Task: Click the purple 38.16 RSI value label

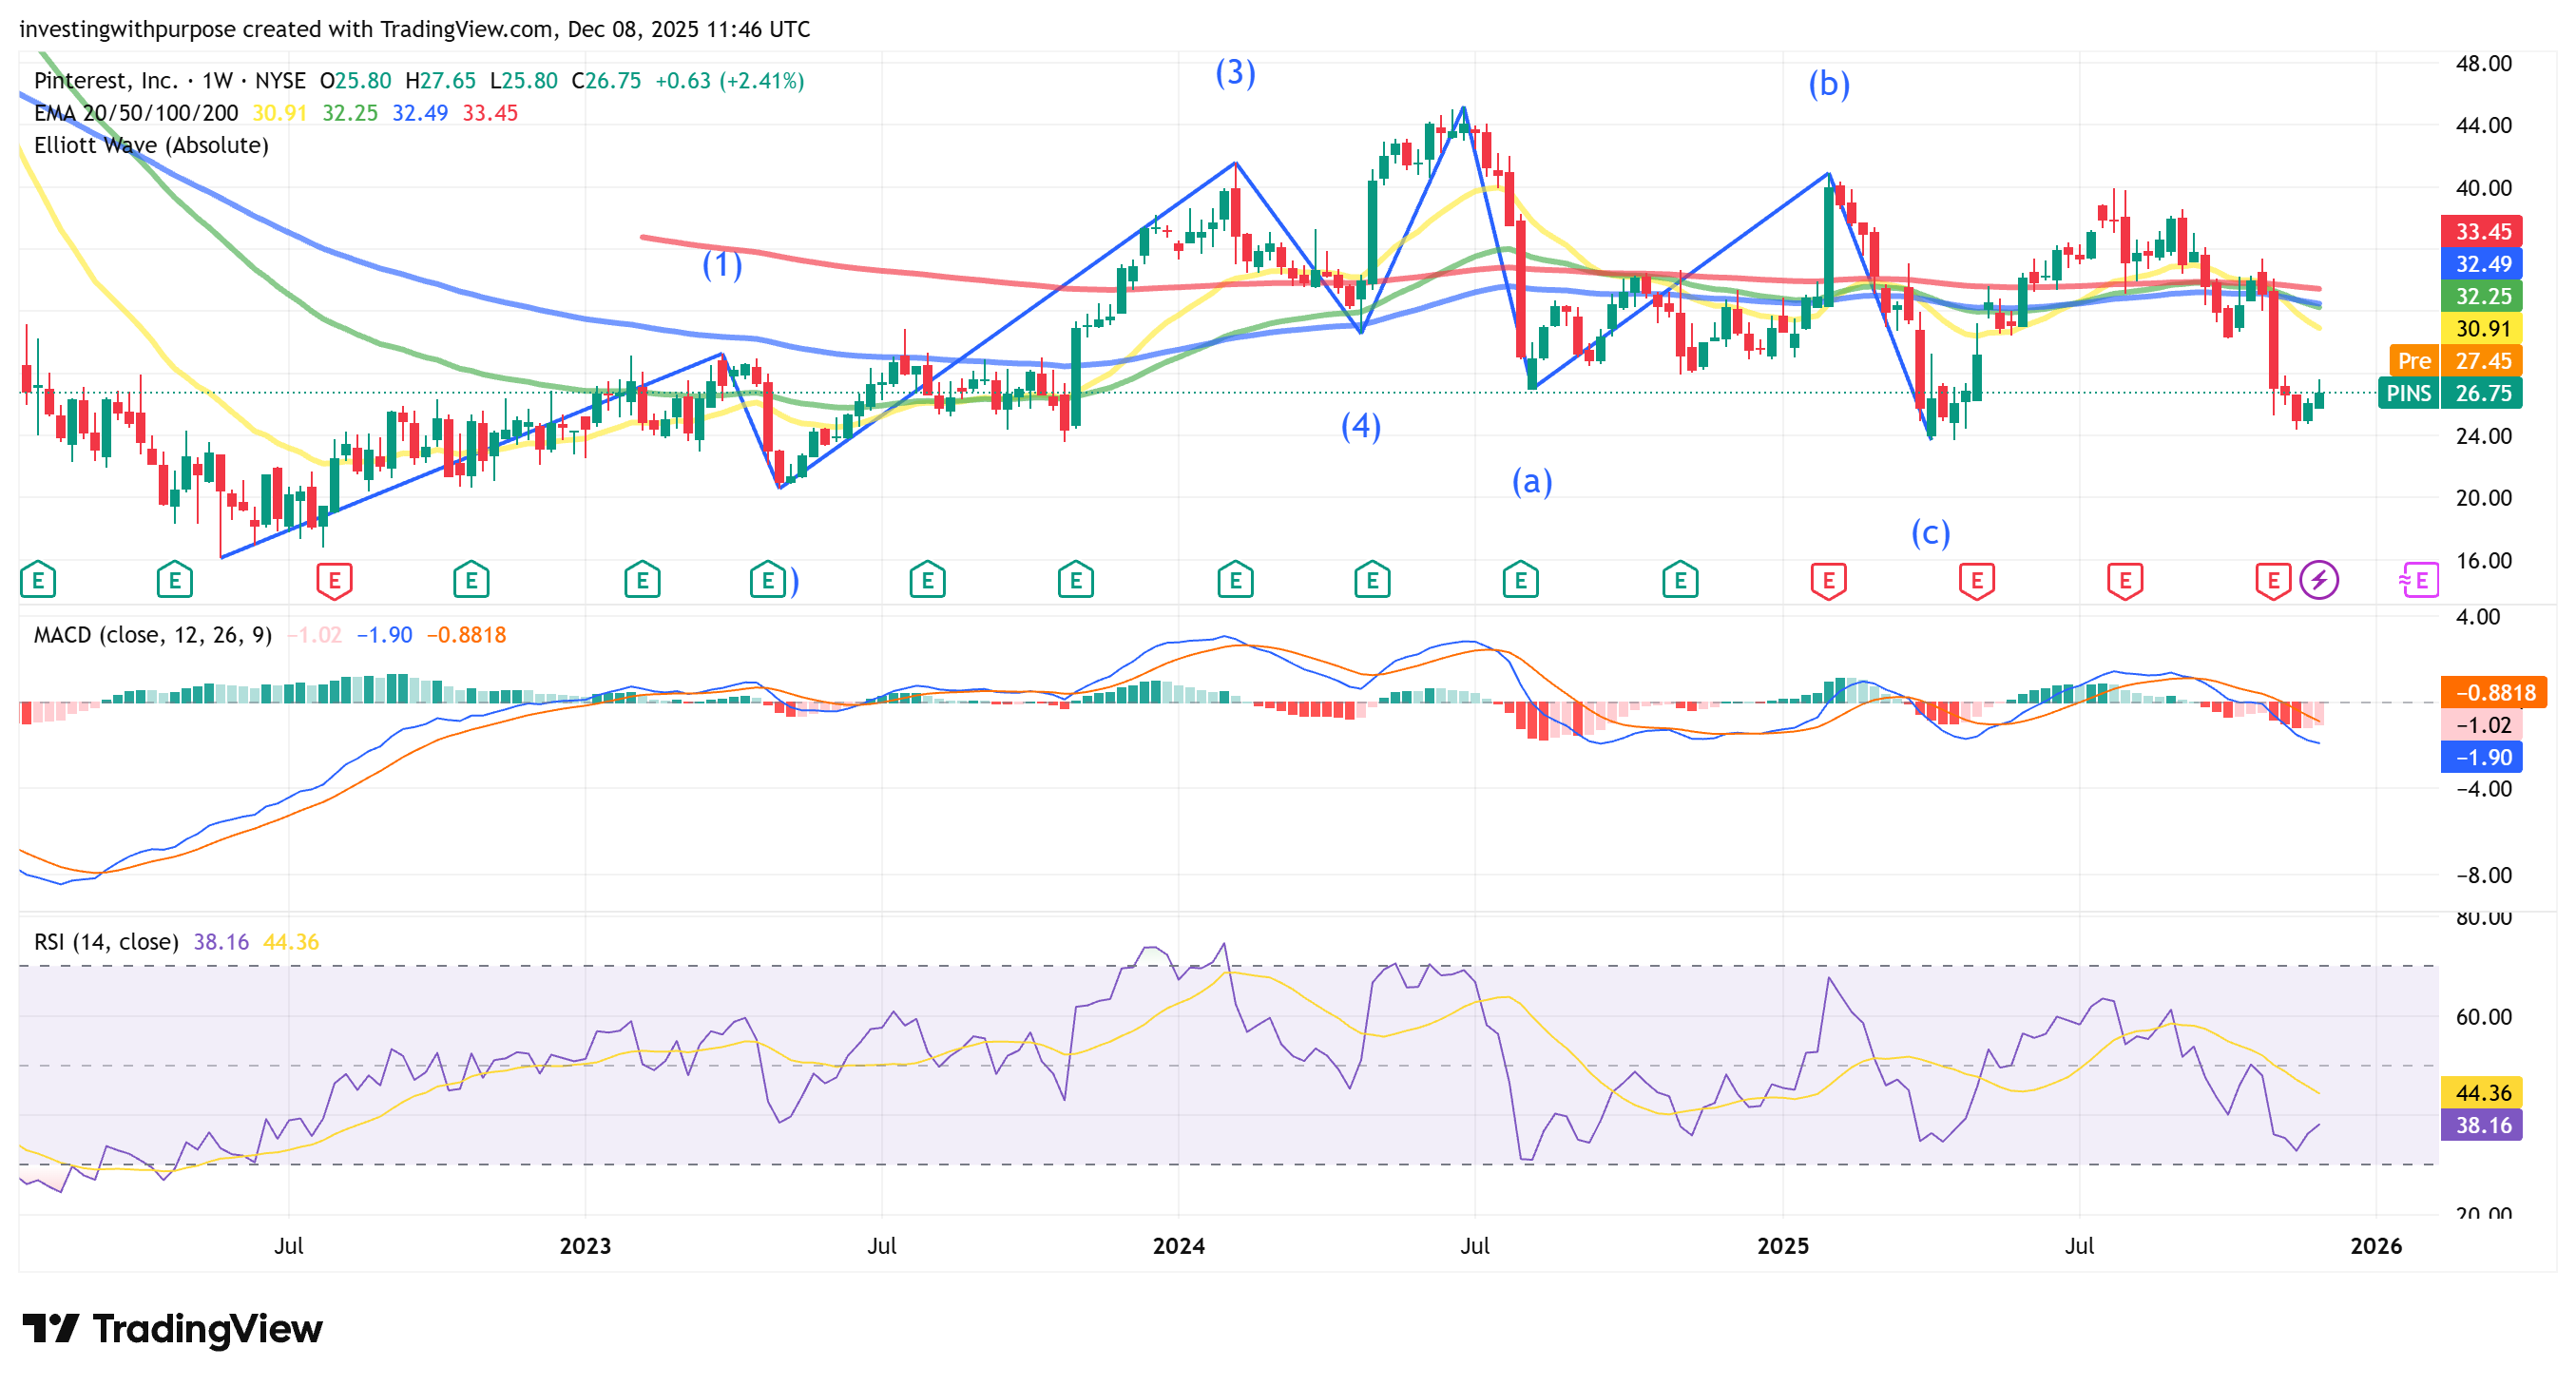Action: coord(2481,1126)
